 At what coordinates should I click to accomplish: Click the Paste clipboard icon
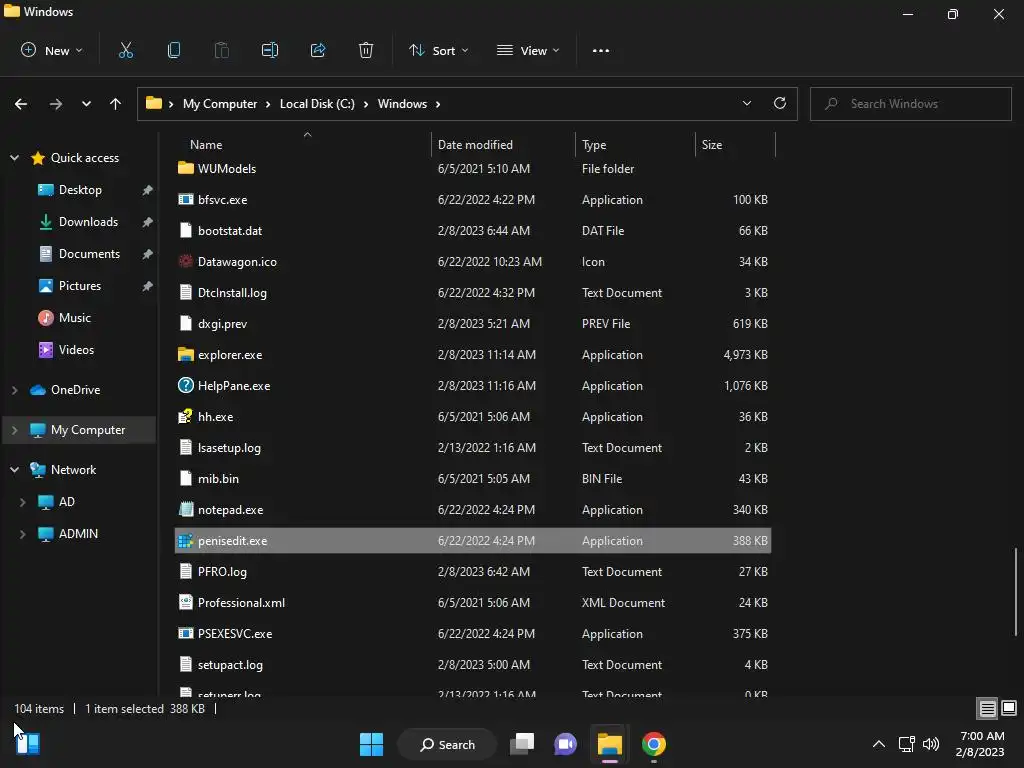coord(221,50)
